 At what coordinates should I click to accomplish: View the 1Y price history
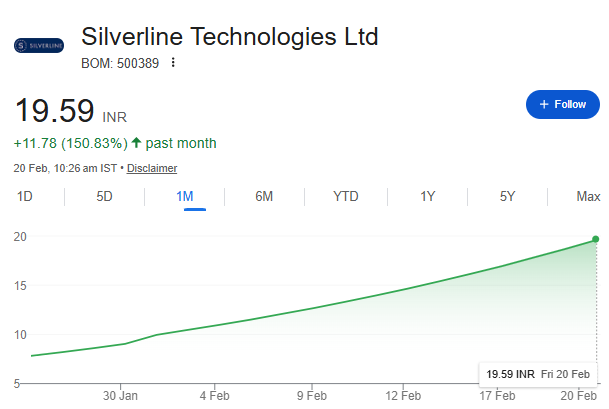tap(427, 196)
